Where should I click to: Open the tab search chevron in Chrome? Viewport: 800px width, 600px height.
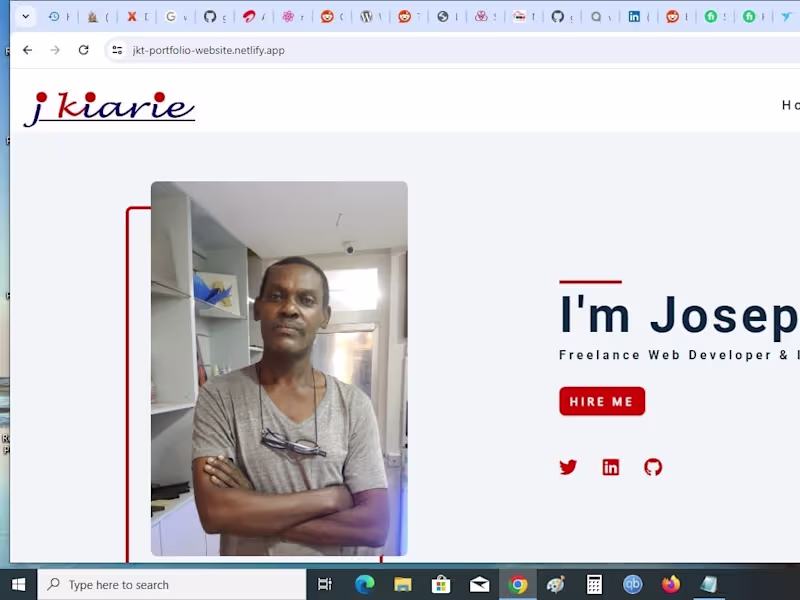pyautogui.click(x=26, y=16)
